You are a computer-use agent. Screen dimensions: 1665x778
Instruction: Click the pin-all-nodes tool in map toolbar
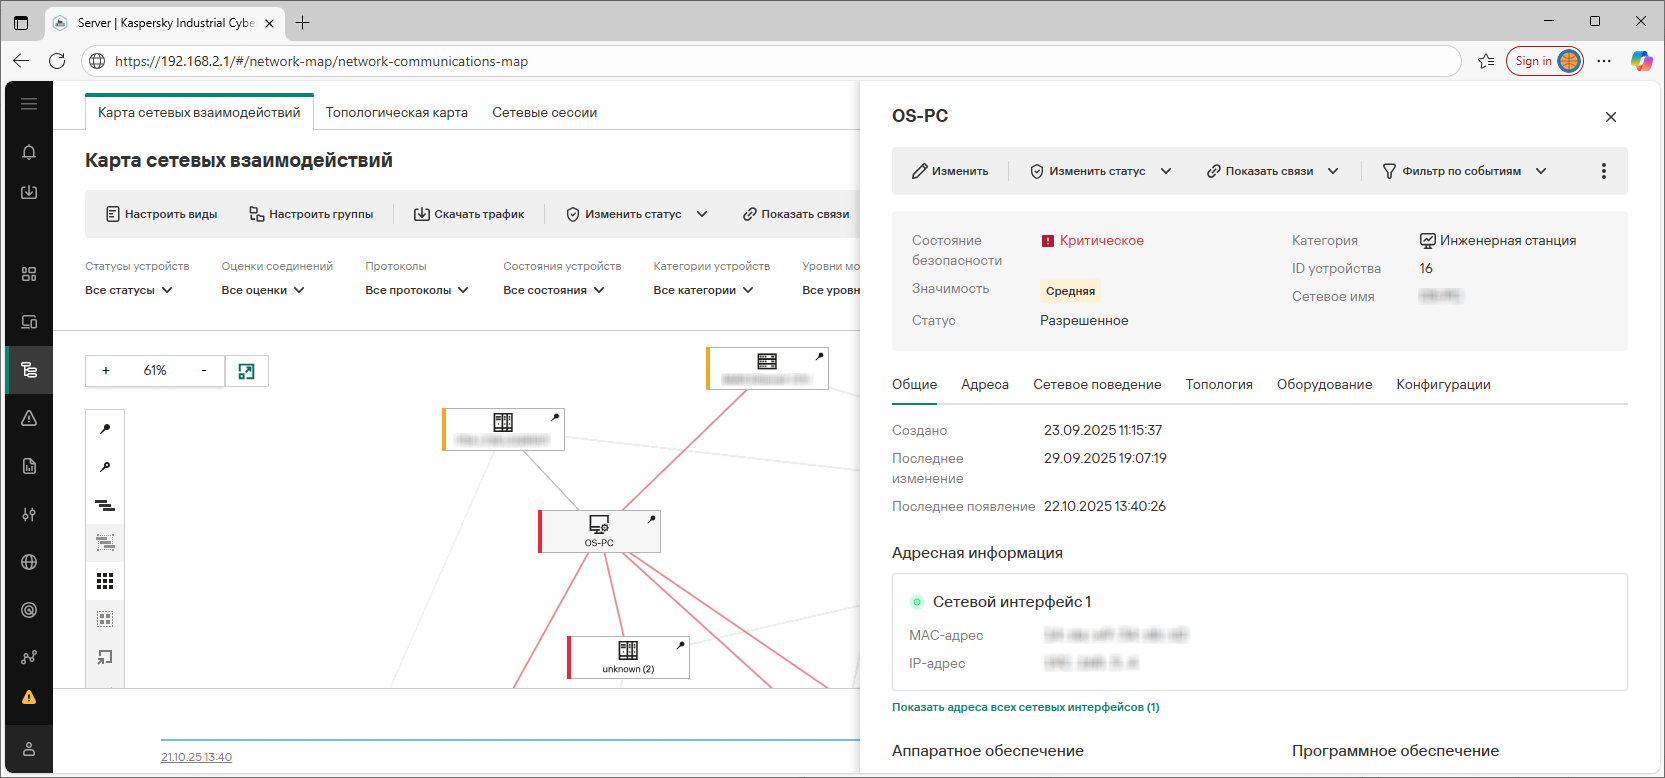(105, 429)
